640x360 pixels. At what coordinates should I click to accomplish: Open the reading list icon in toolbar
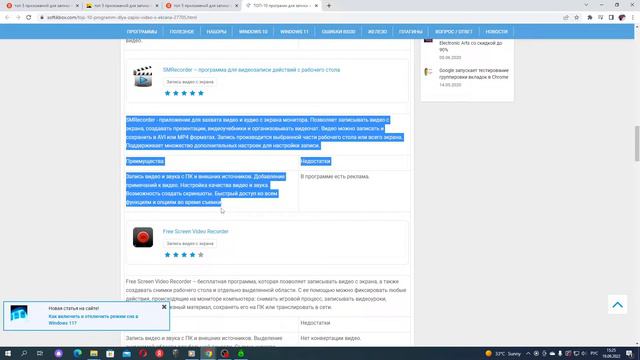pos(600,18)
